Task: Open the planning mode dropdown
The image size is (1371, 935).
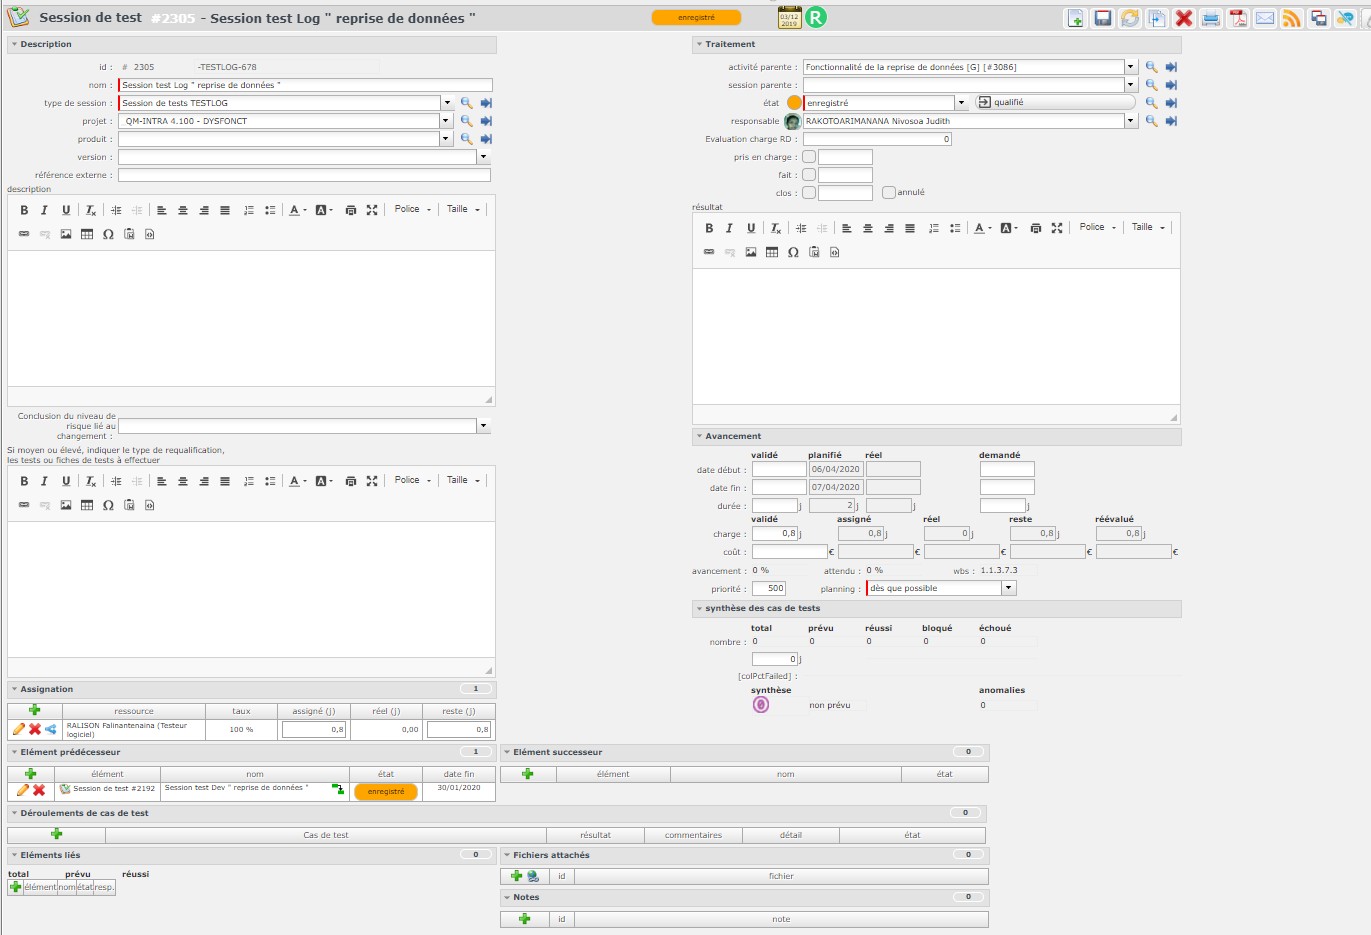Action: 1009,588
